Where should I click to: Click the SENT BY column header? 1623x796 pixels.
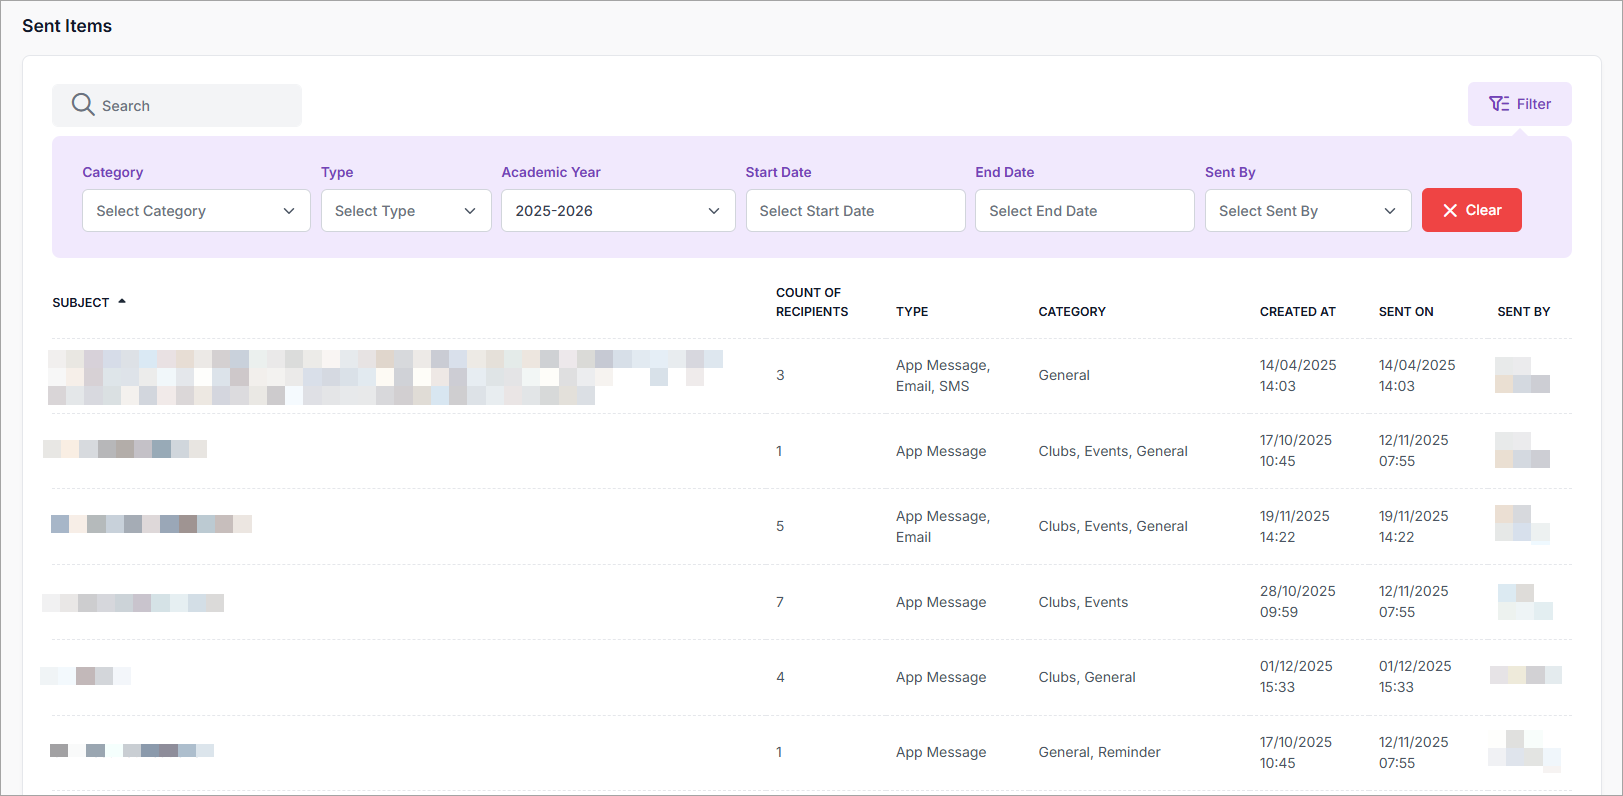point(1523,312)
